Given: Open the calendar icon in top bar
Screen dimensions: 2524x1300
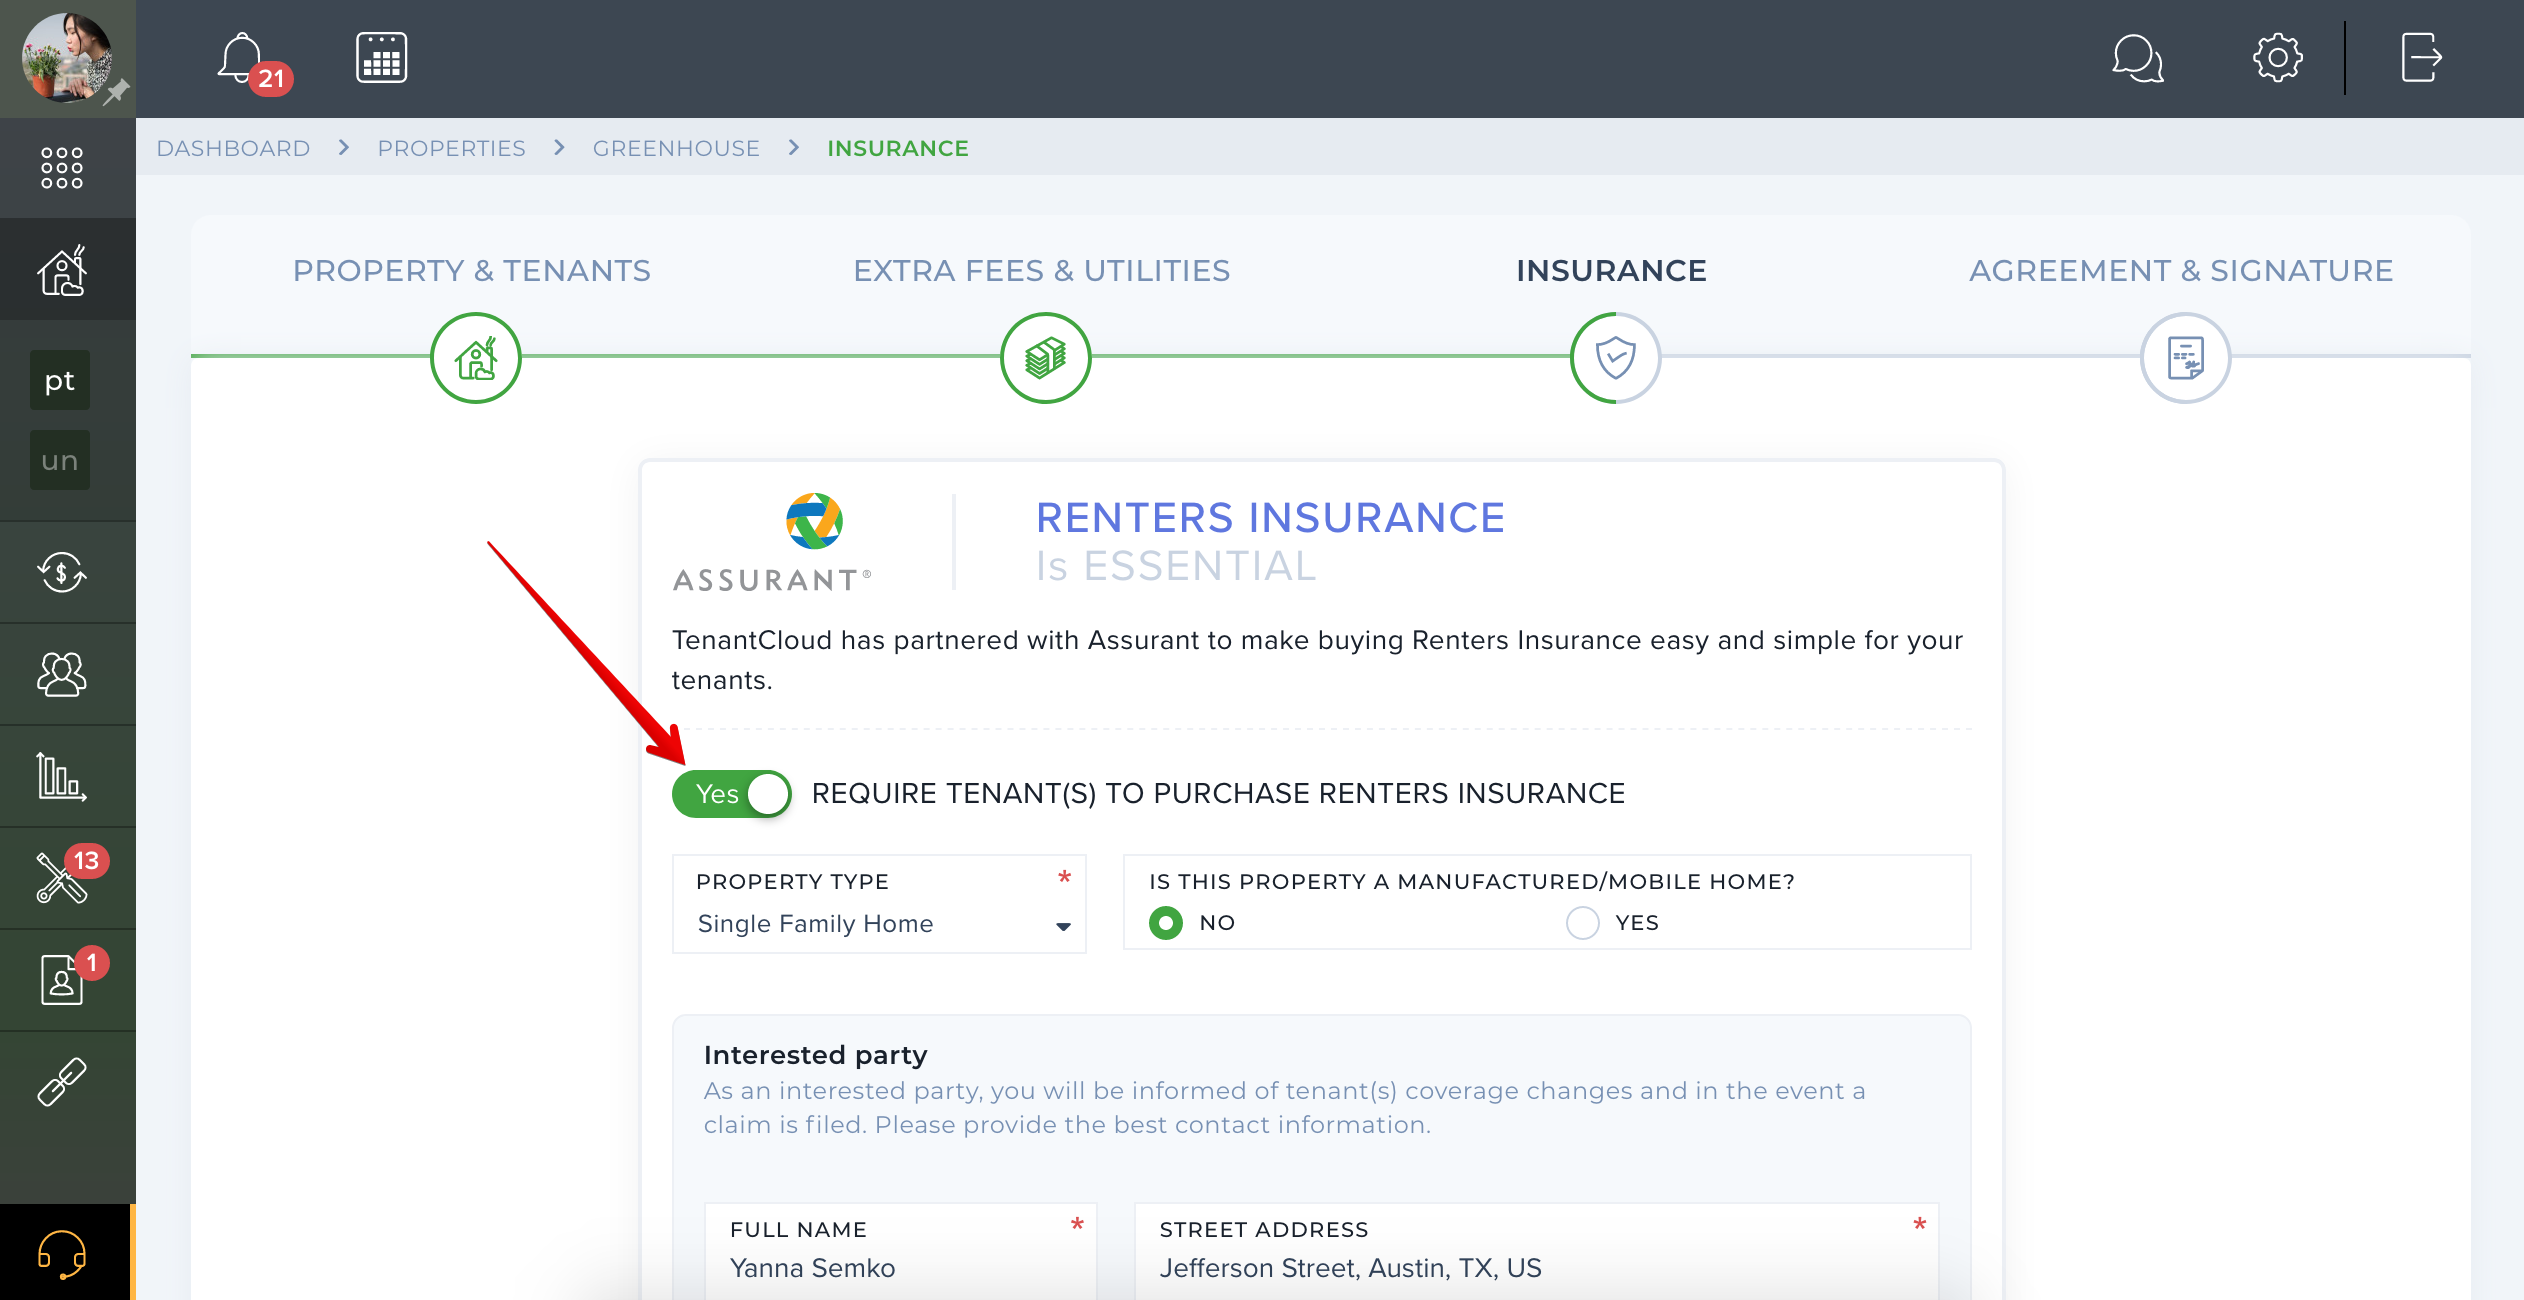Looking at the screenshot, I should coord(381,58).
